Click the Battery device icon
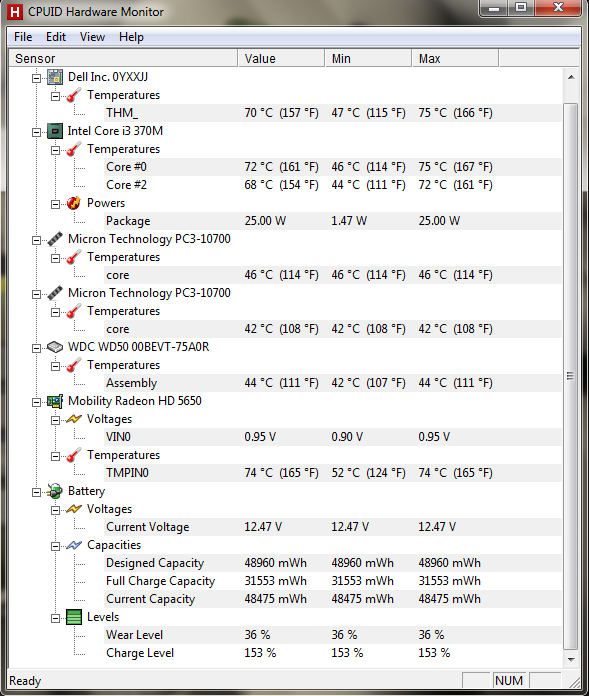 55,491
